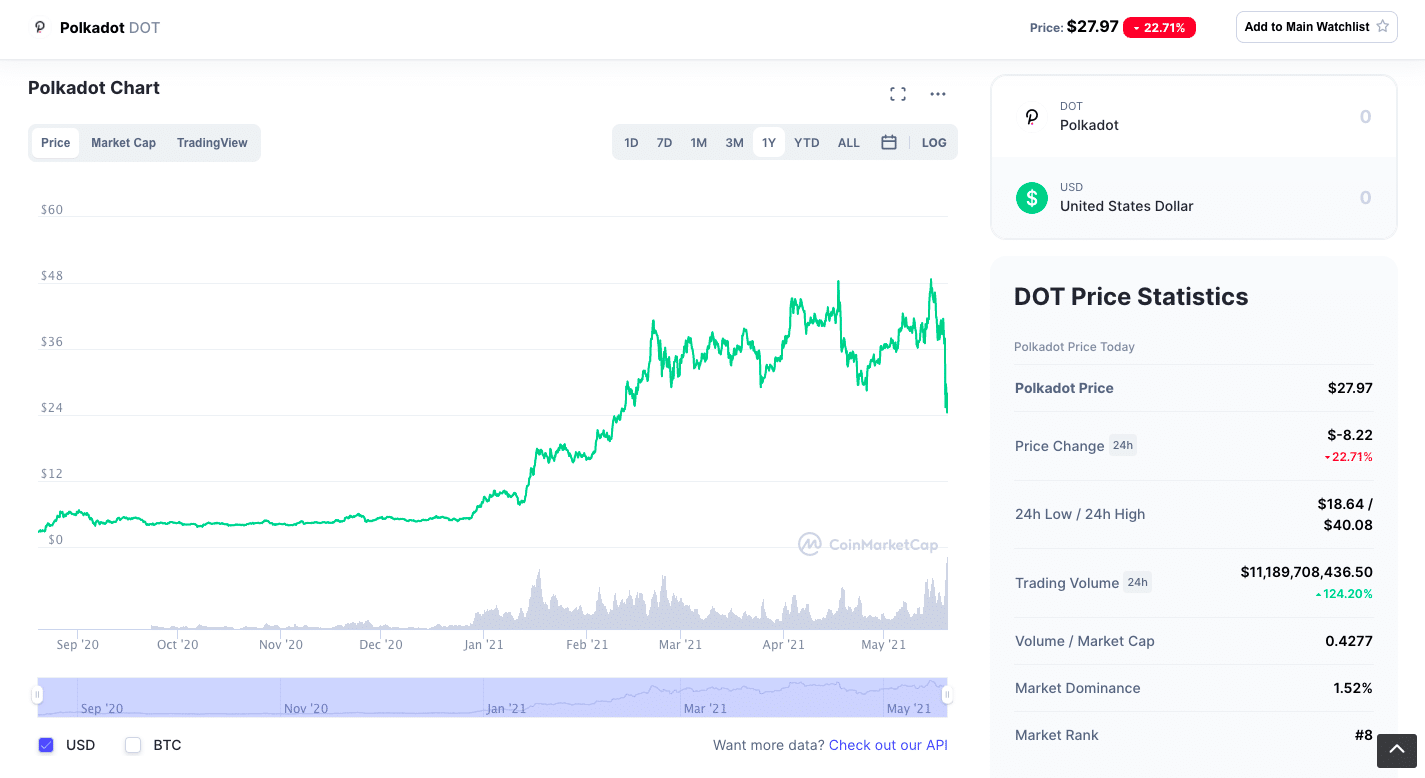Click the Jan '21 x-axis label
The width and height of the screenshot is (1425, 778).
[x=484, y=645]
